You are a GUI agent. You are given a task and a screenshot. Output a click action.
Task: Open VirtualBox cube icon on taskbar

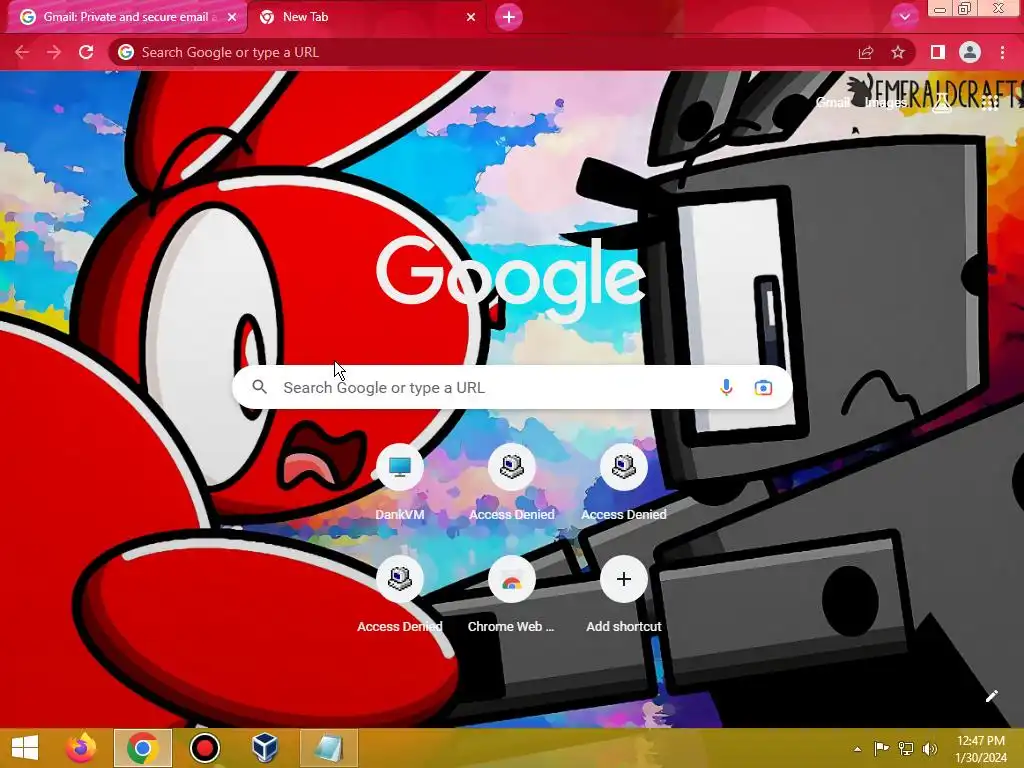[x=265, y=748]
